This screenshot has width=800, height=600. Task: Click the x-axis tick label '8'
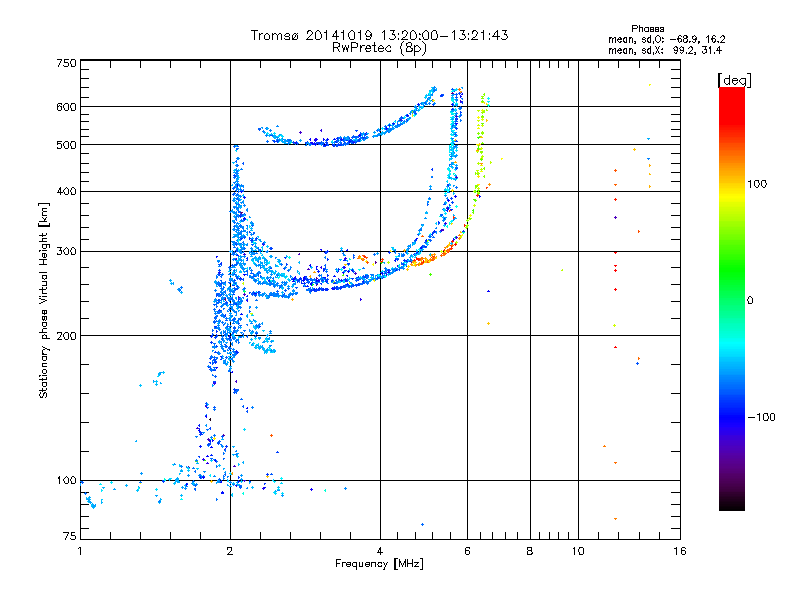530,551
